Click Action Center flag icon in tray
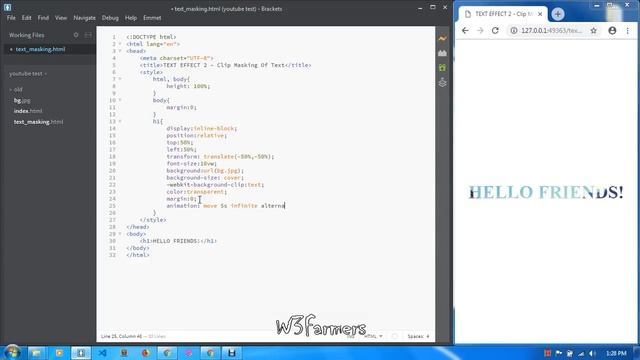The height and width of the screenshot is (360, 640). tap(559, 353)
